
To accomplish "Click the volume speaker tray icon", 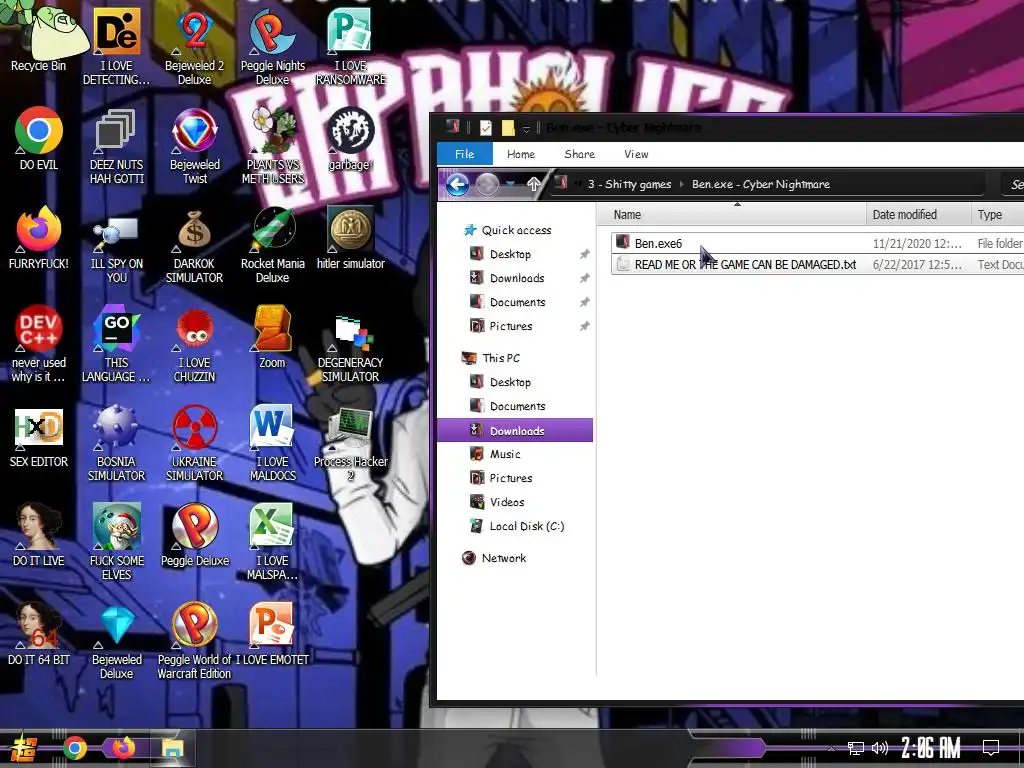I will click(x=880, y=748).
